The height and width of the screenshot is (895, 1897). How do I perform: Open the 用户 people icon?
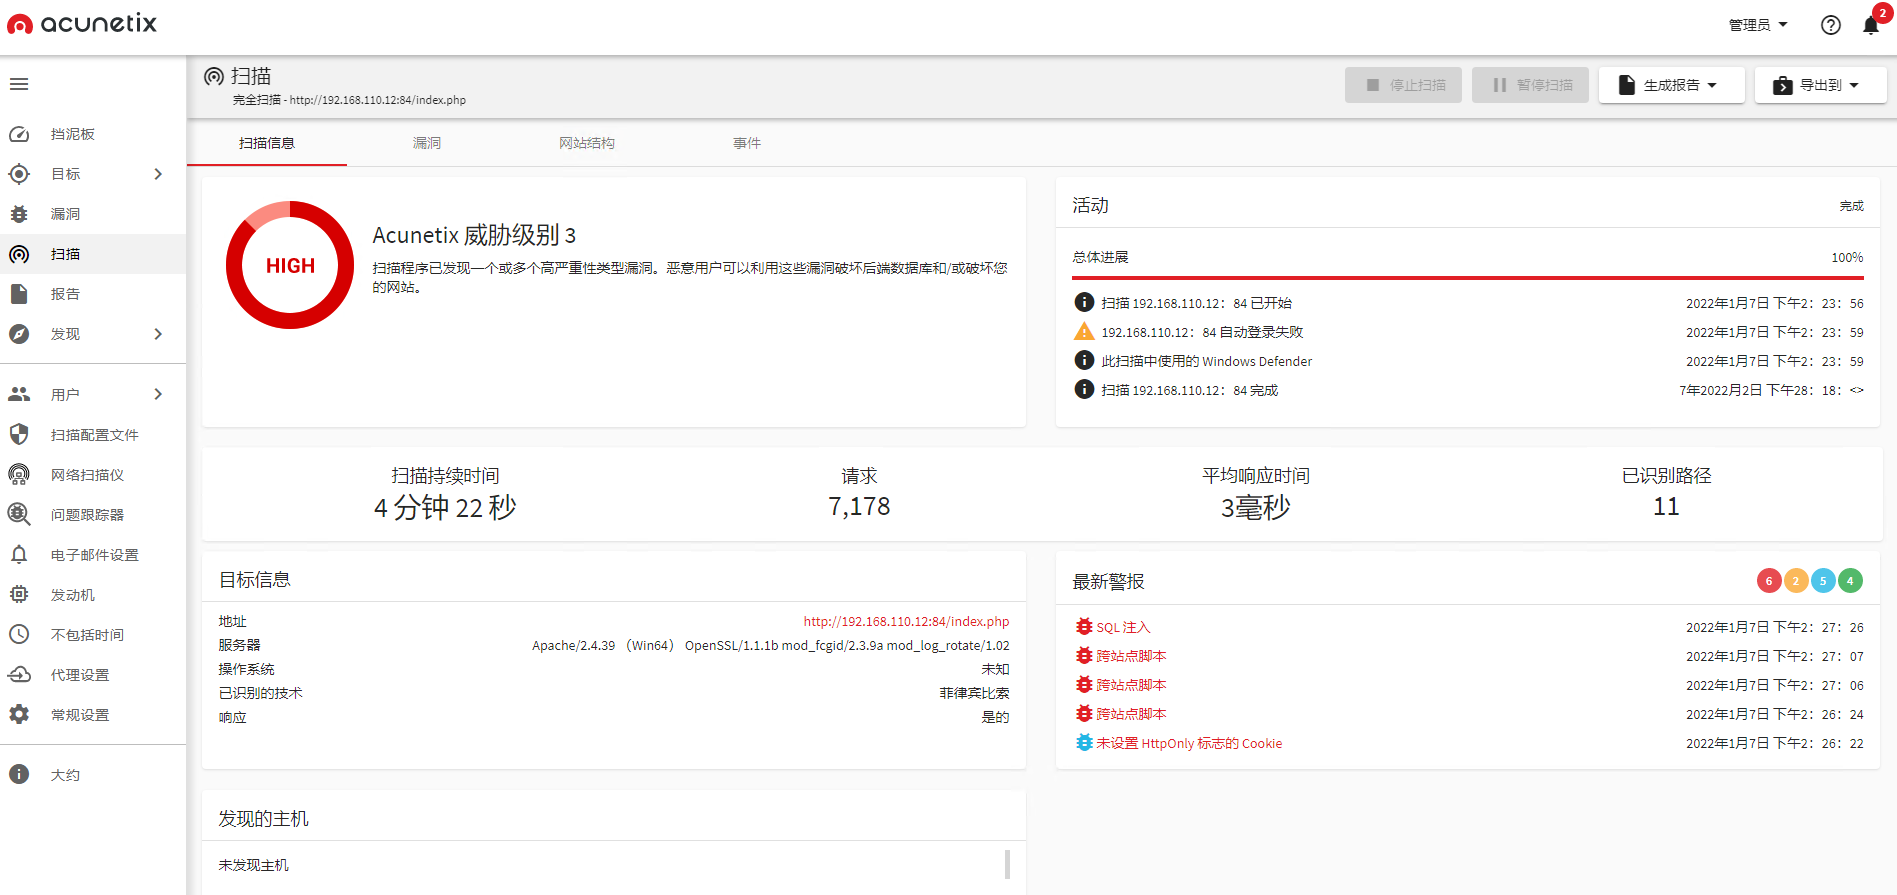[19, 394]
